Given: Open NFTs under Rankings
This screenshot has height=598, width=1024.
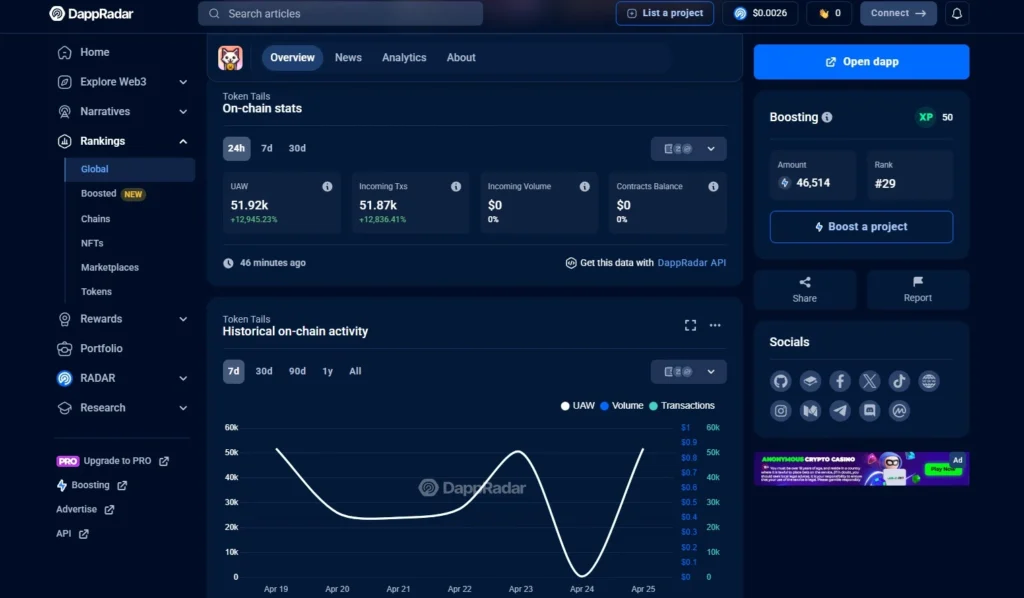Looking at the screenshot, I should pos(92,243).
